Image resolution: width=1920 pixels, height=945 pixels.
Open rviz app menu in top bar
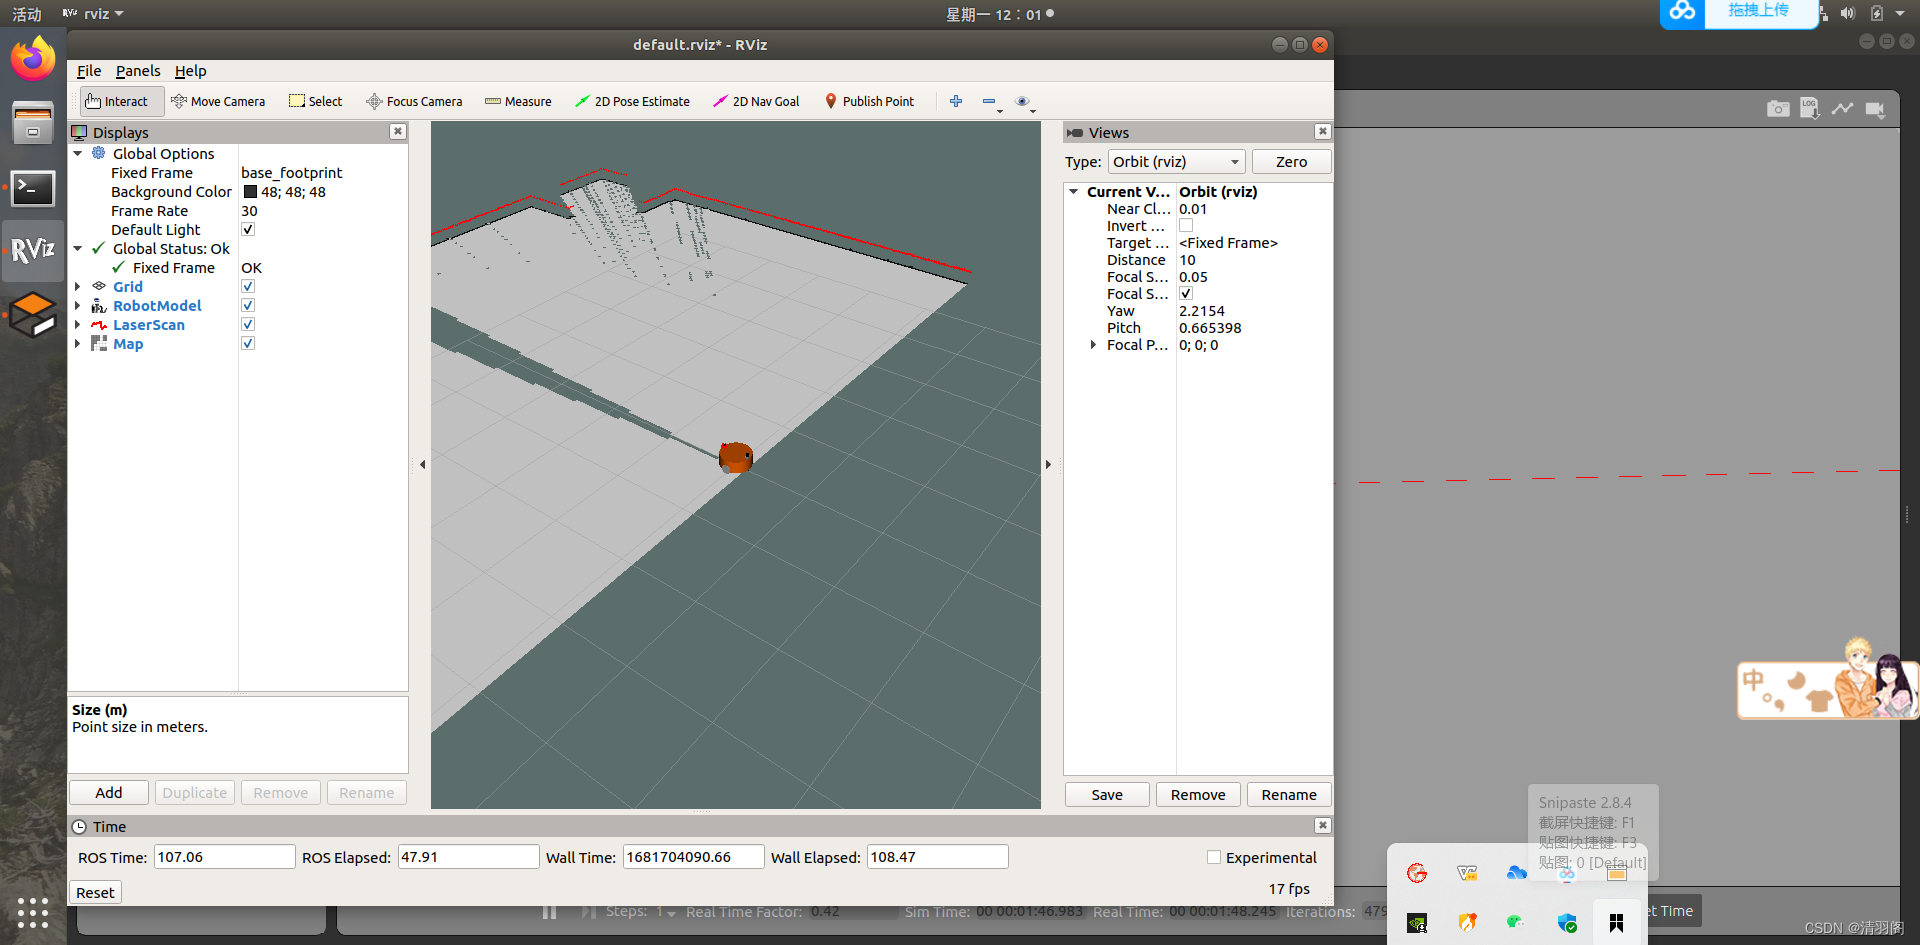click(x=93, y=13)
